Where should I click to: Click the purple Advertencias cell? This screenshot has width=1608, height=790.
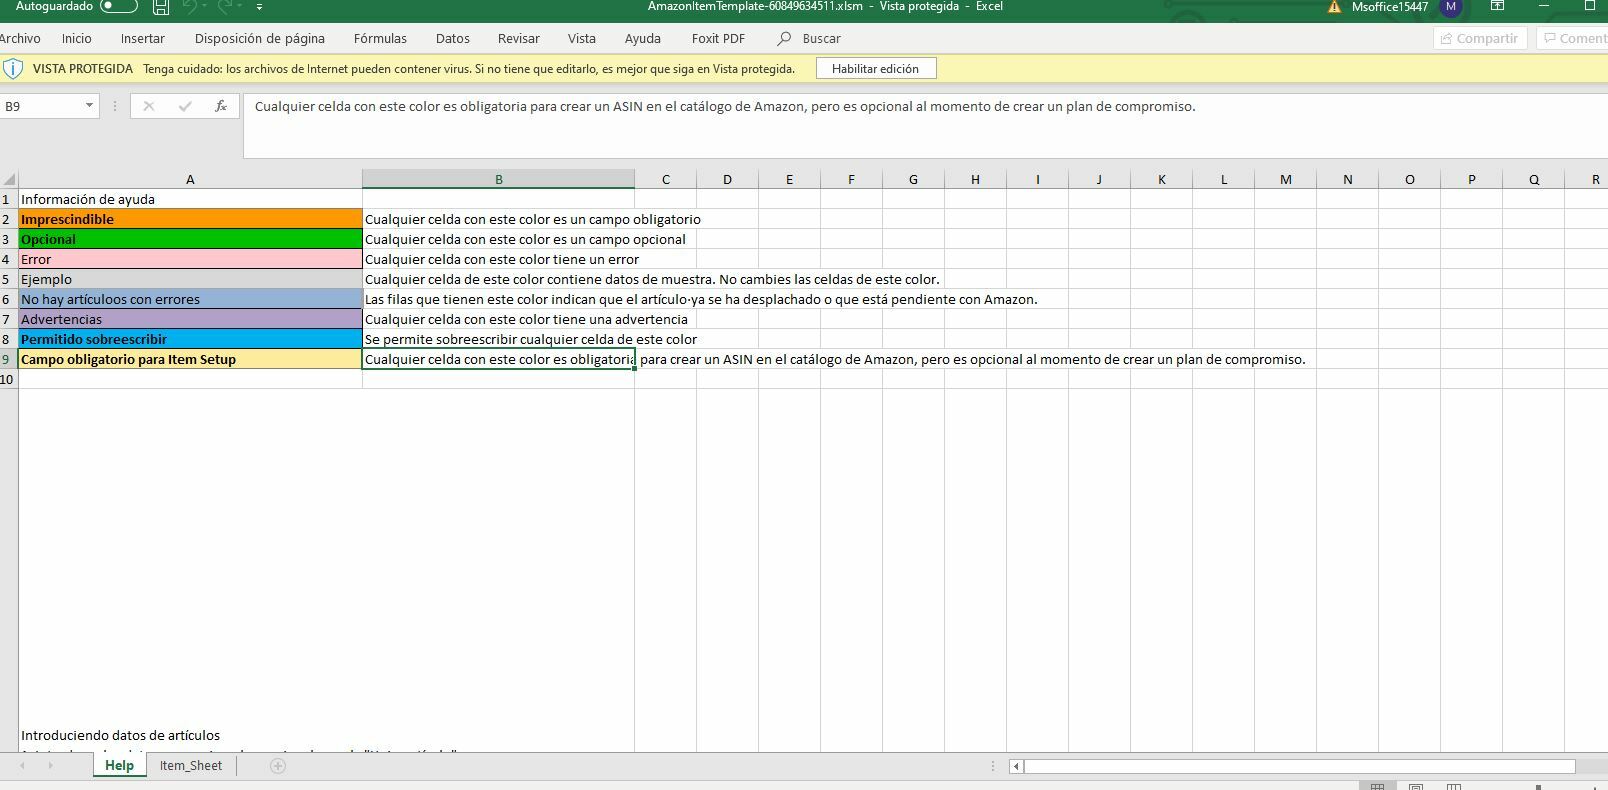(x=190, y=319)
